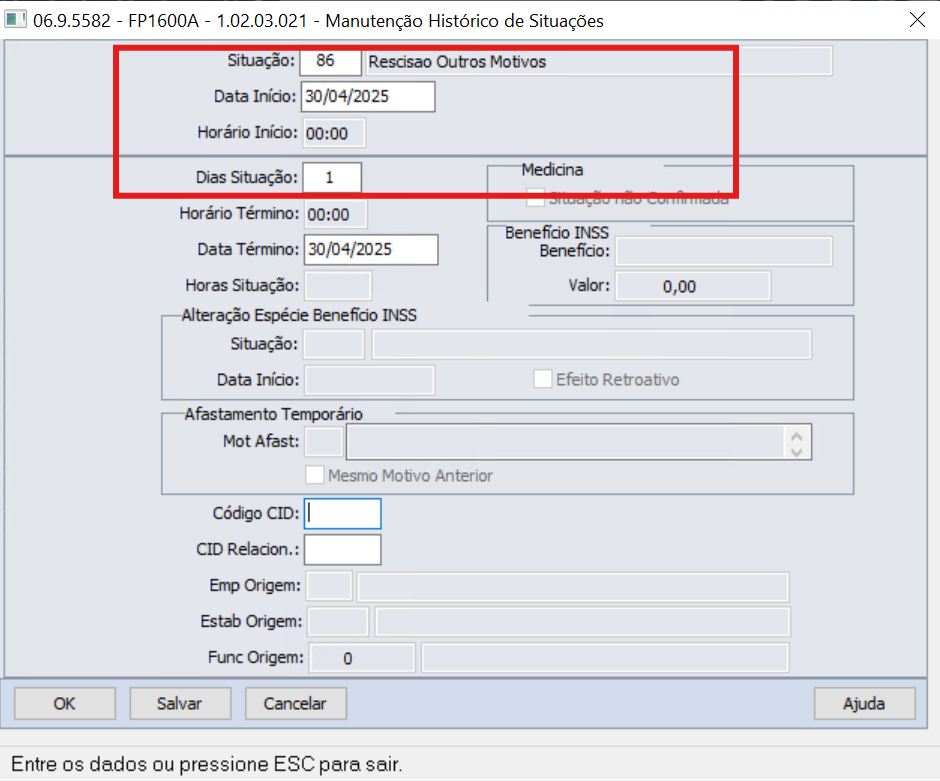Click the Data Início field under Alteração Espécie

(x=369, y=380)
